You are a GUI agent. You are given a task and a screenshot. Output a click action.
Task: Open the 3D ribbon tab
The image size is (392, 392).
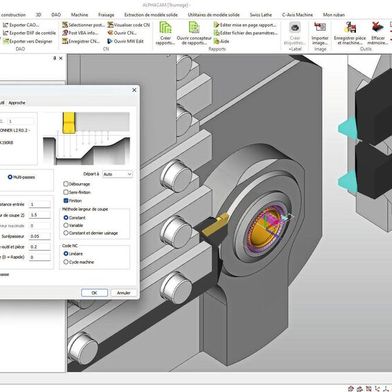[x=39, y=15]
